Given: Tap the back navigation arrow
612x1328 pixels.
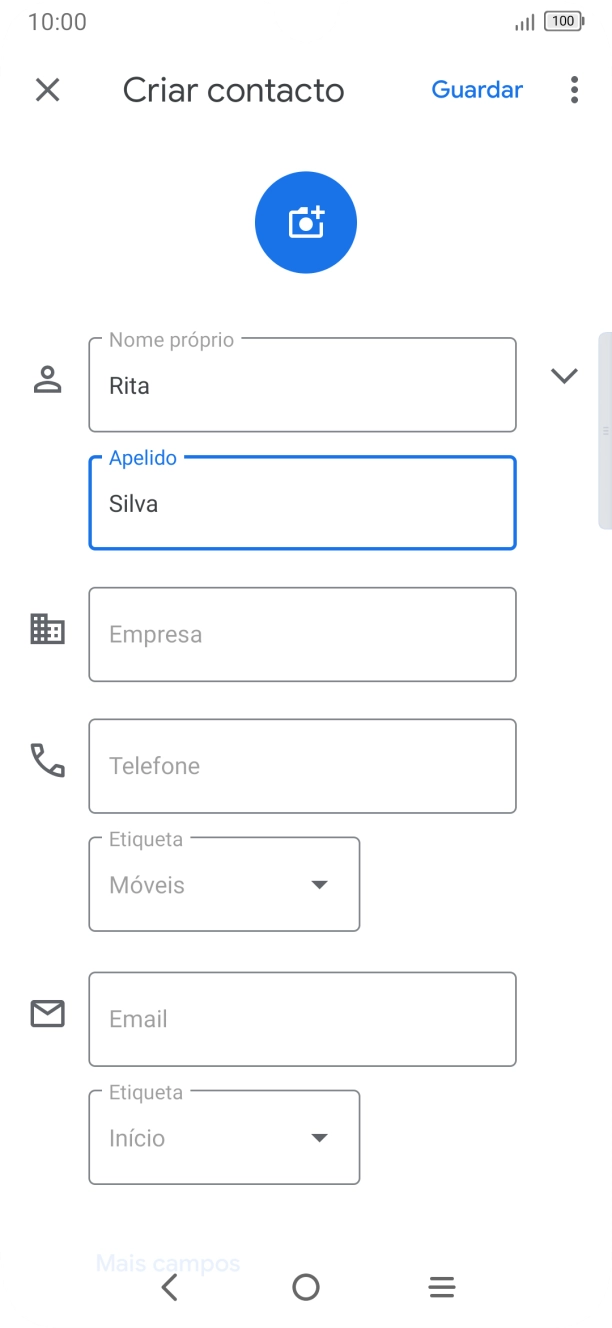Looking at the screenshot, I should pyautogui.click(x=169, y=1287).
